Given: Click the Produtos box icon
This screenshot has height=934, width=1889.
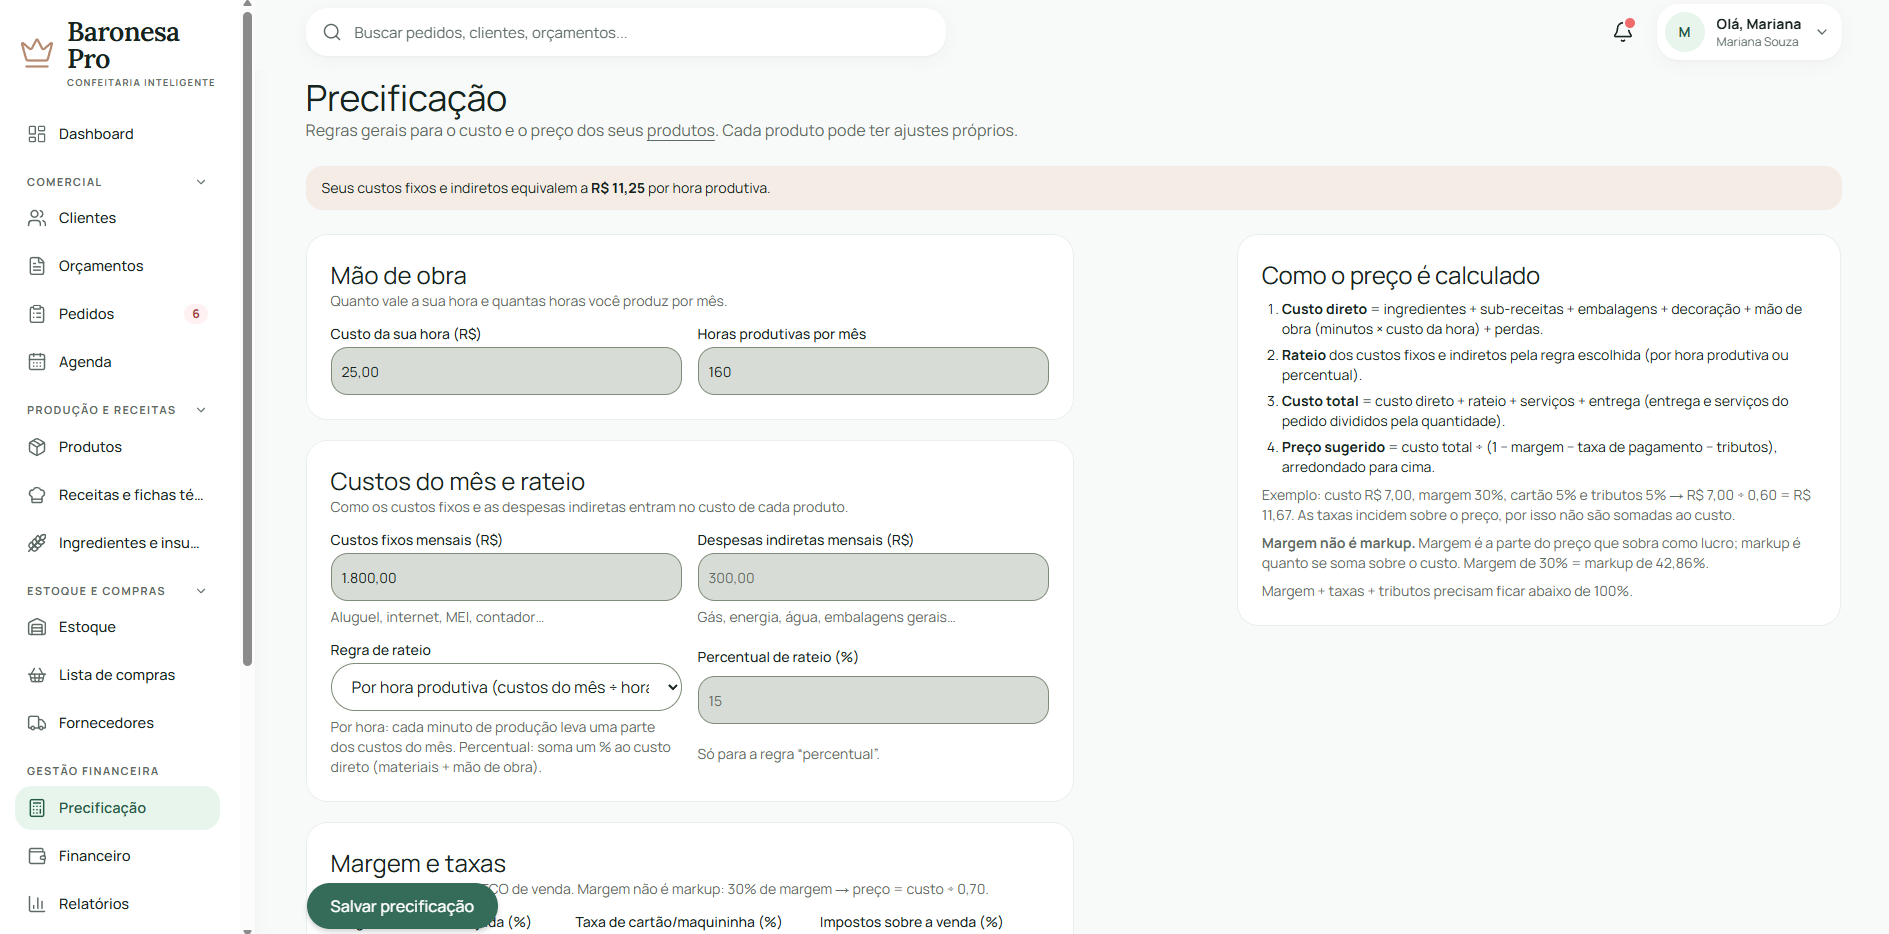Looking at the screenshot, I should 37,447.
